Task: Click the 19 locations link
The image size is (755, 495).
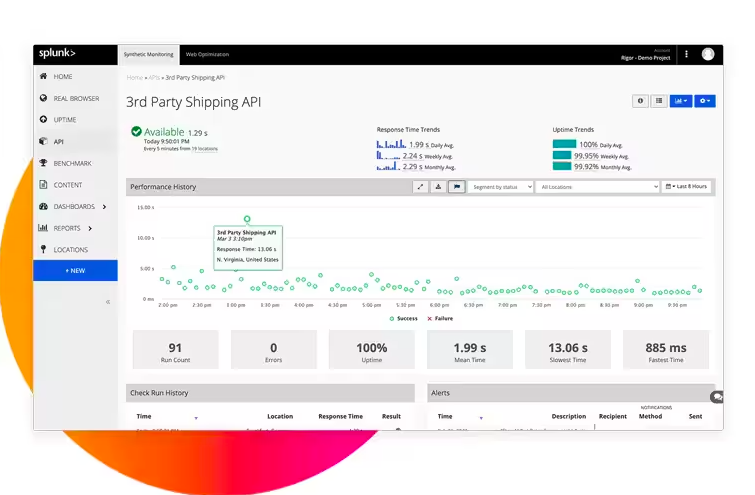Action: [204, 148]
